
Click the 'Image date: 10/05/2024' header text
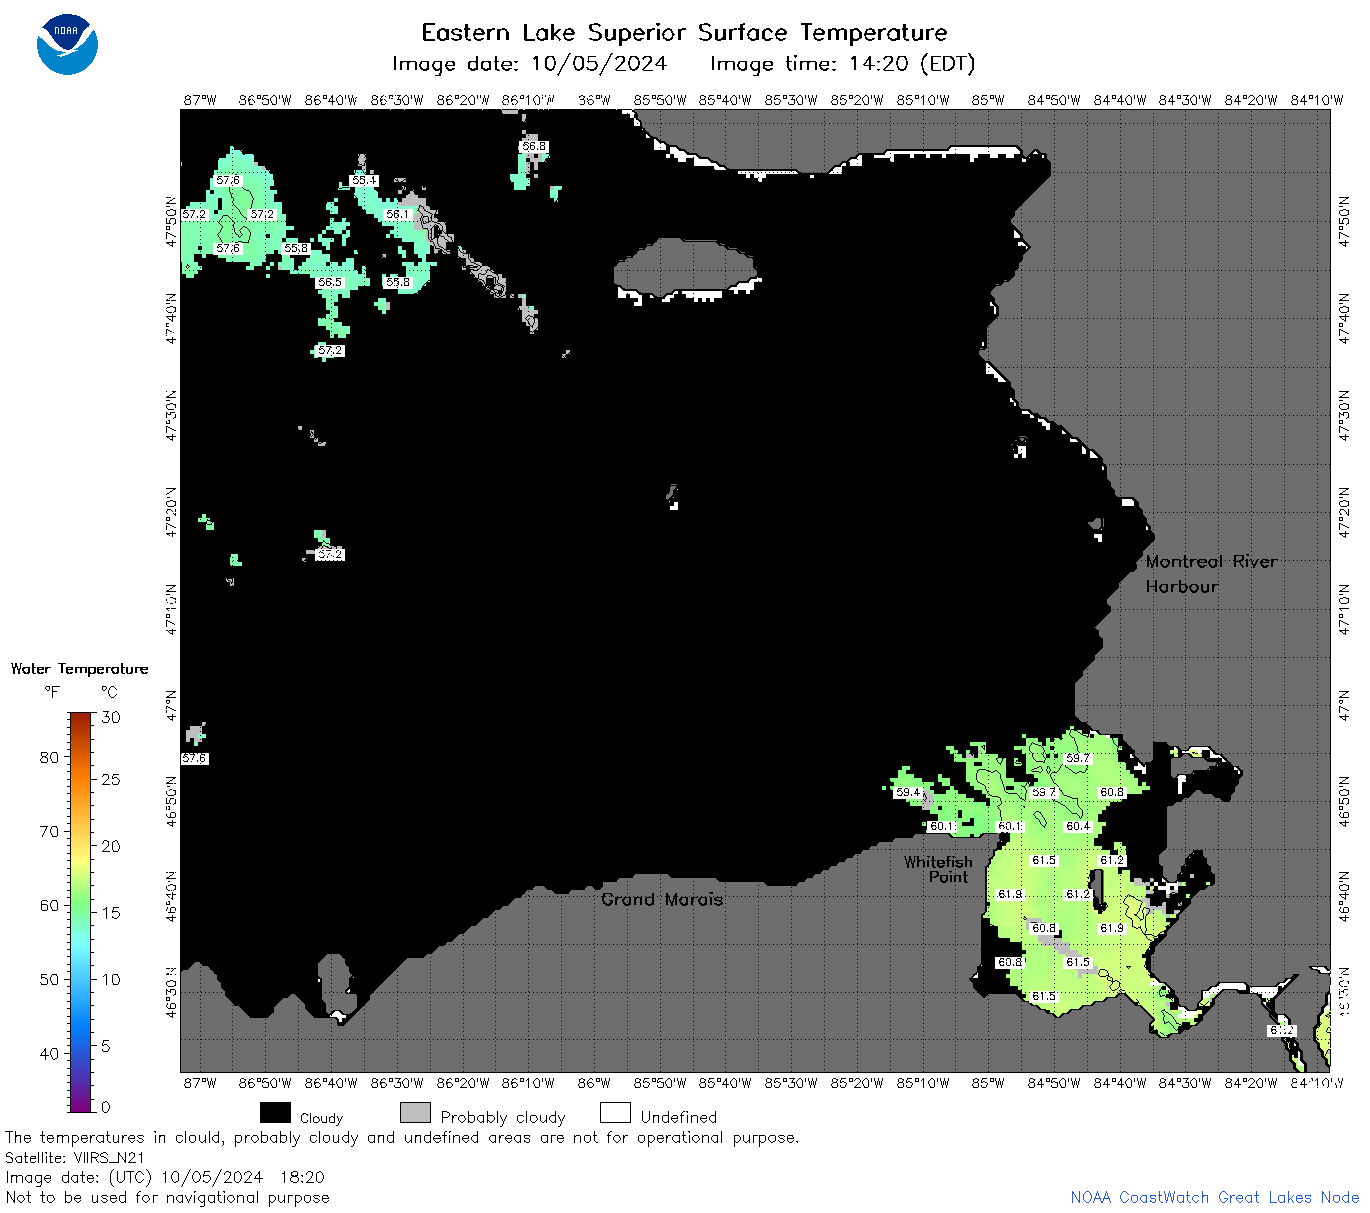click(x=529, y=64)
